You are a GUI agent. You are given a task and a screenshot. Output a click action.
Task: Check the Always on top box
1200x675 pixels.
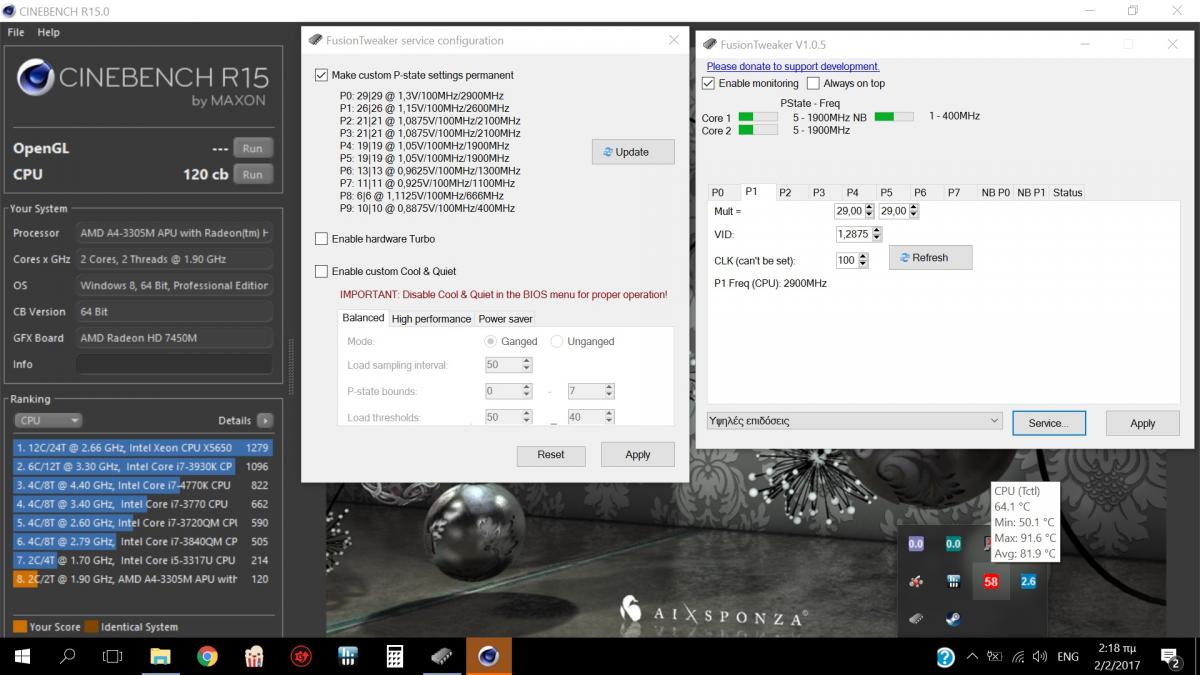pyautogui.click(x=813, y=83)
